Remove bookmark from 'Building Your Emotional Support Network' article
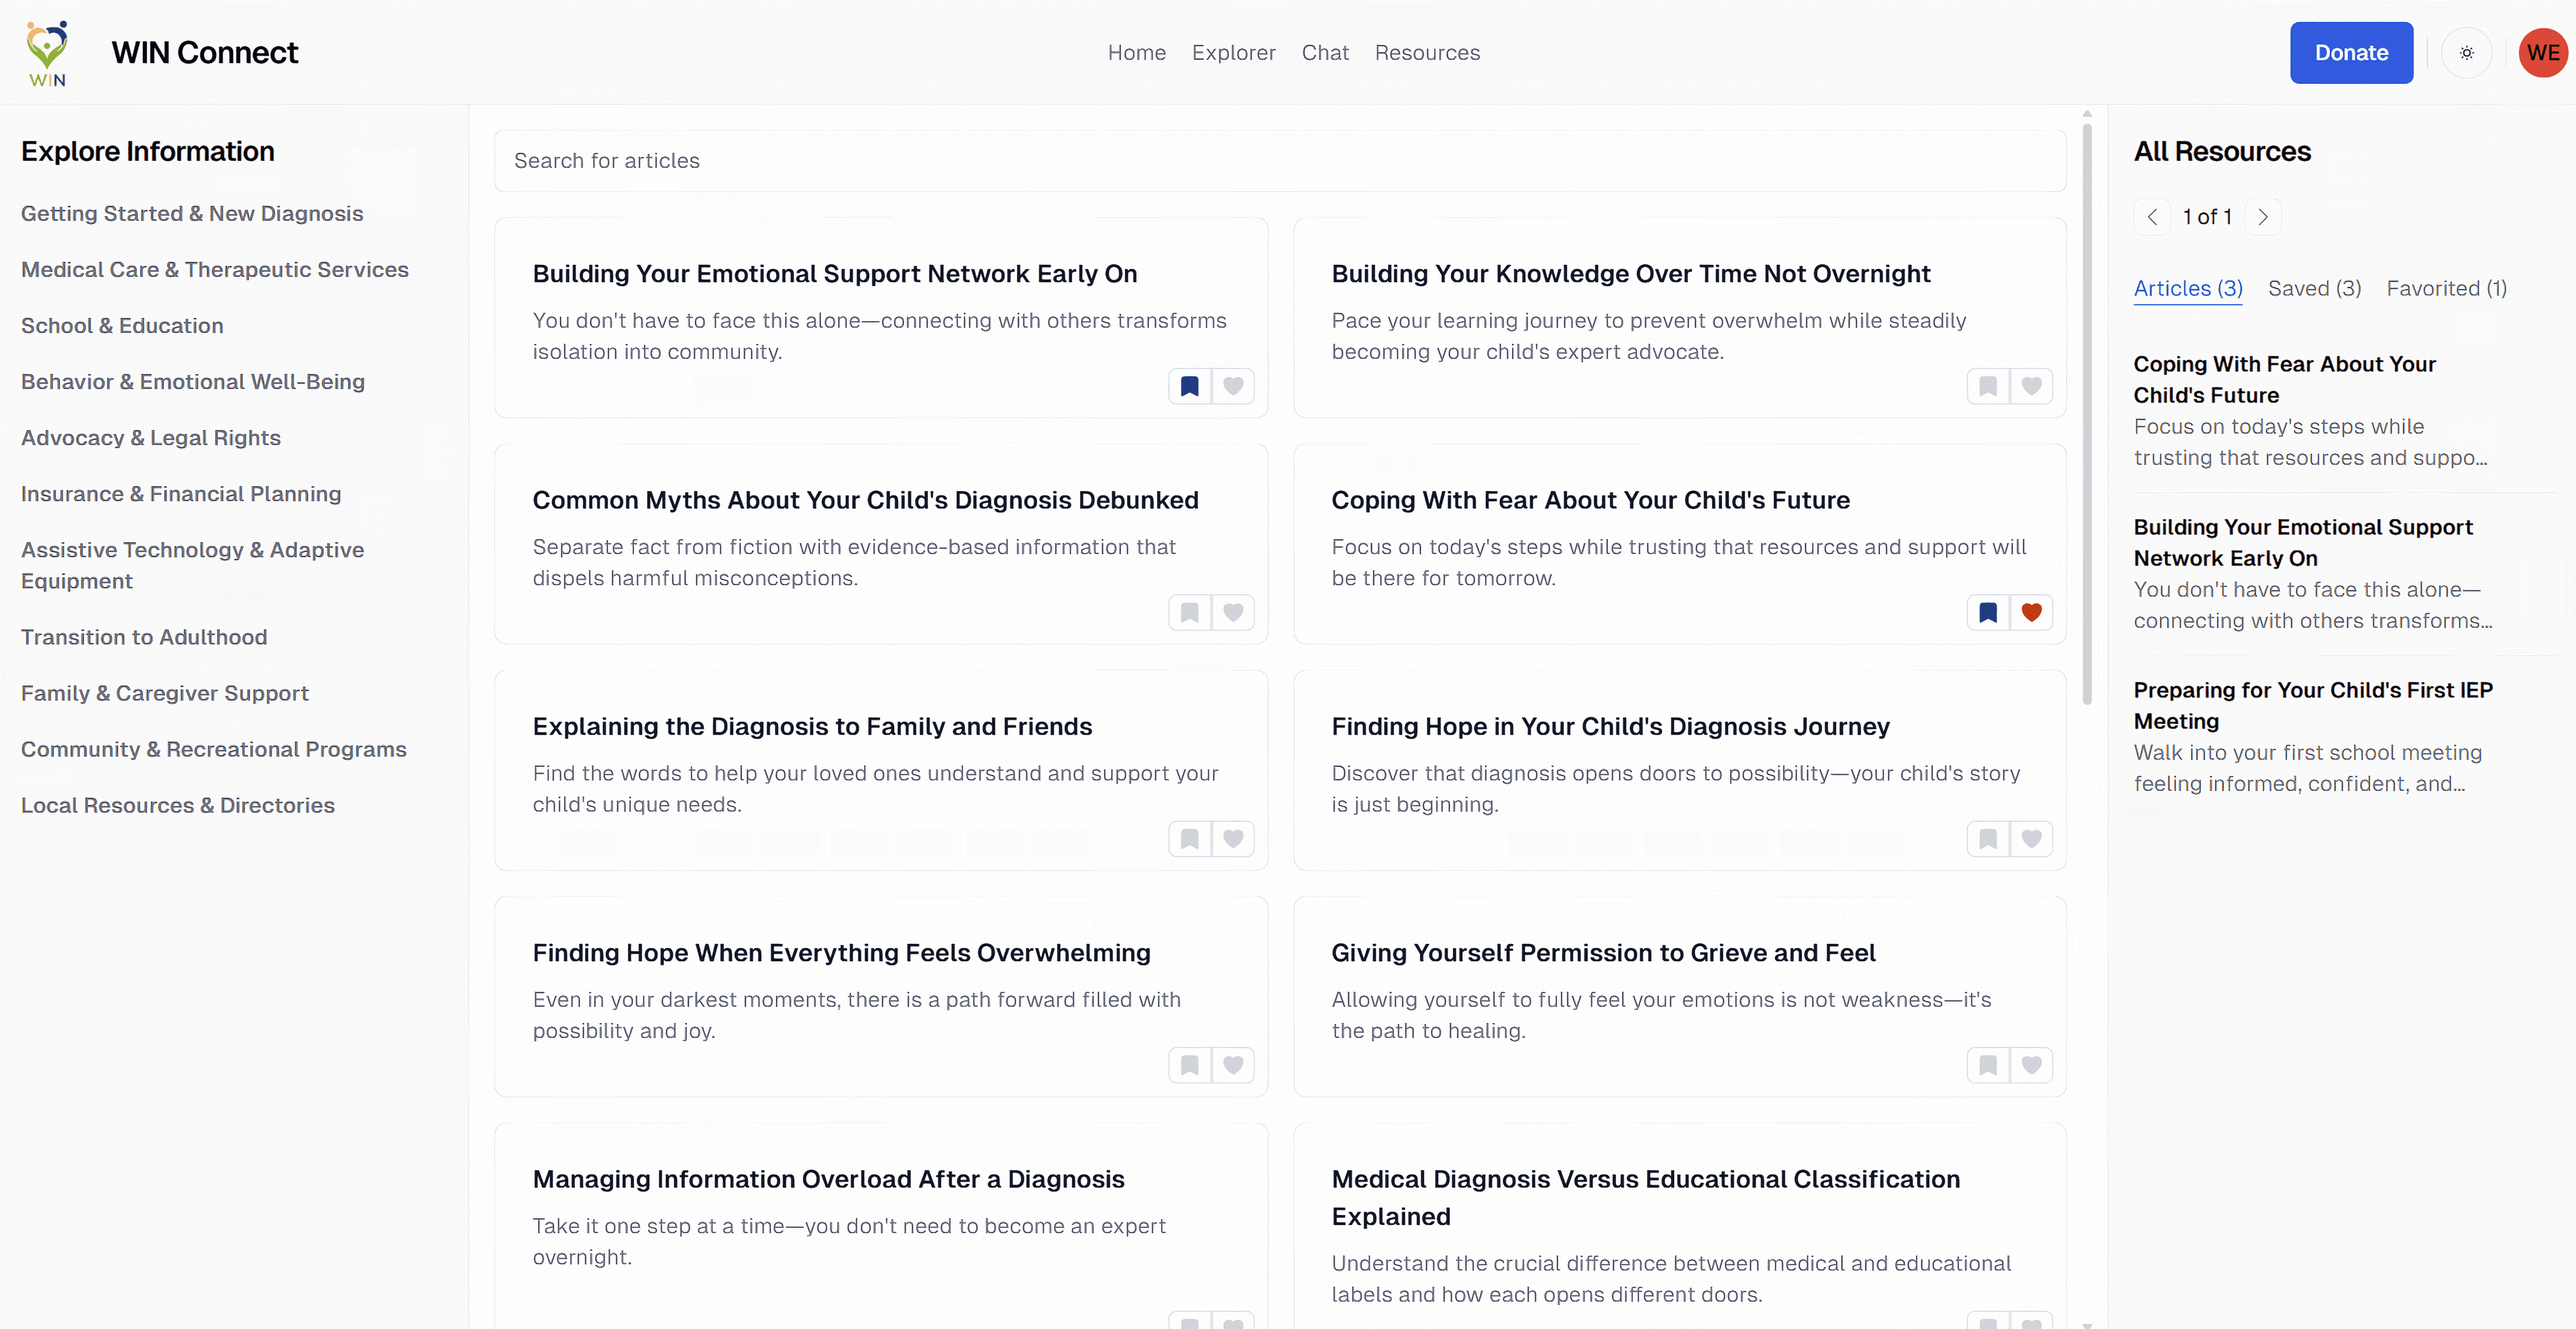Viewport: 2576px width, 1329px height. (1189, 386)
